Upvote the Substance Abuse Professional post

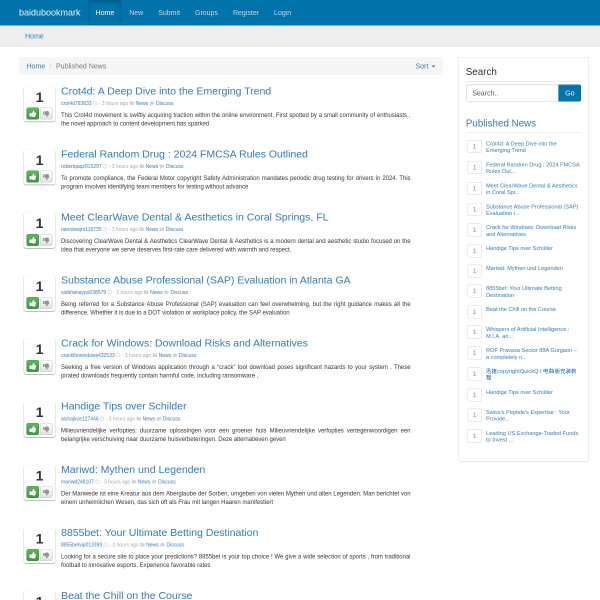33,303
